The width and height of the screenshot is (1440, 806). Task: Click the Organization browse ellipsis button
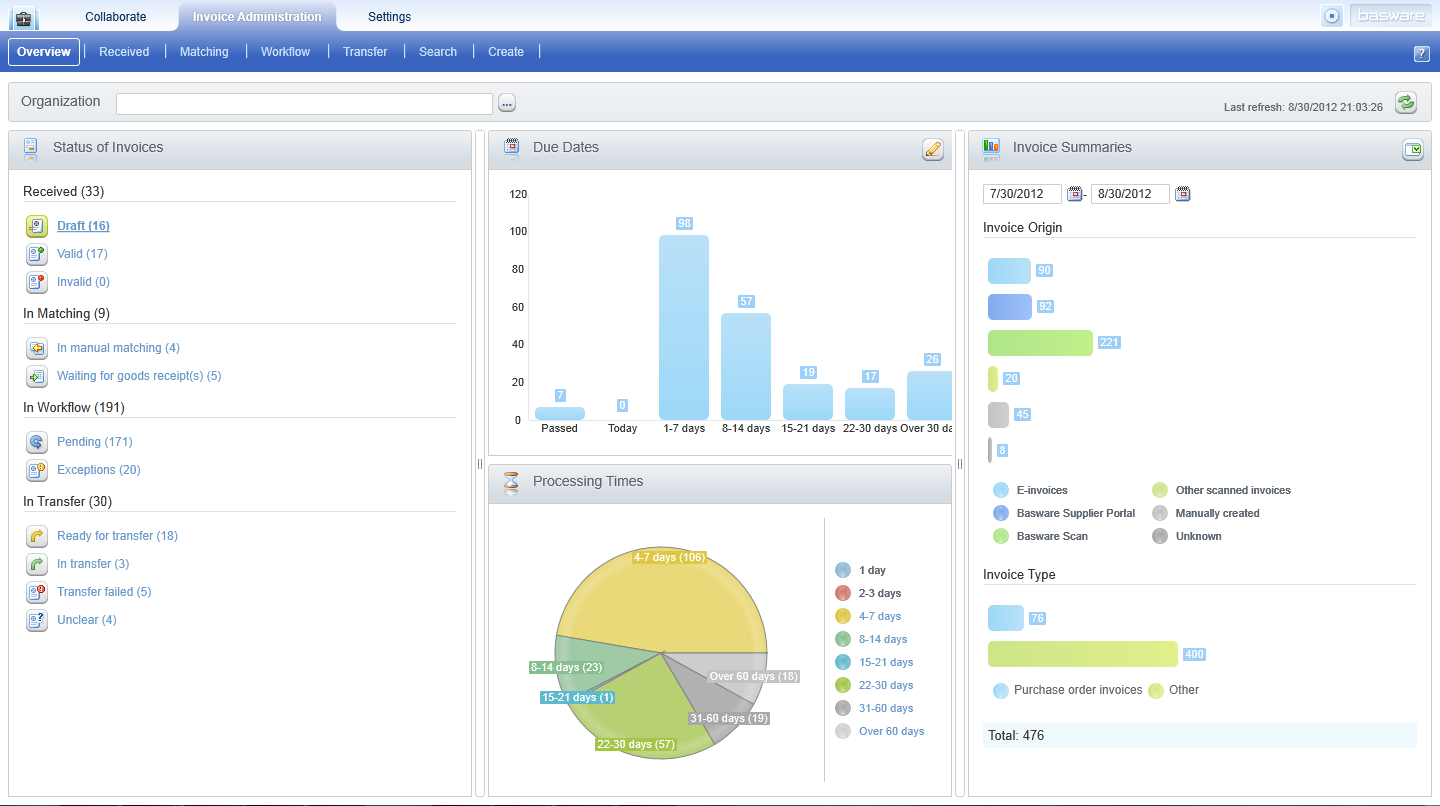(x=507, y=102)
